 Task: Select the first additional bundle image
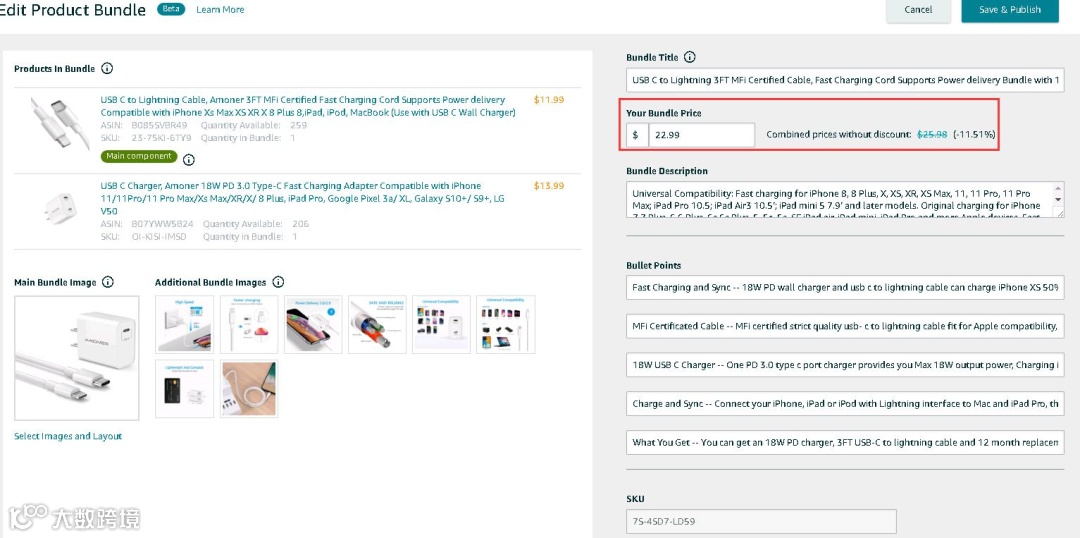(184, 324)
